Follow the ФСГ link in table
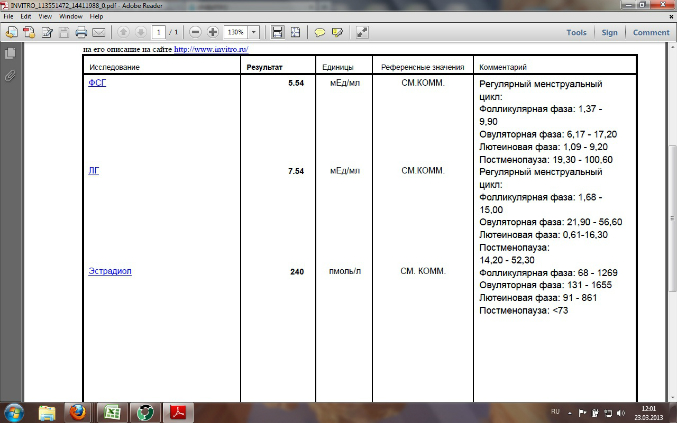 click(x=97, y=84)
